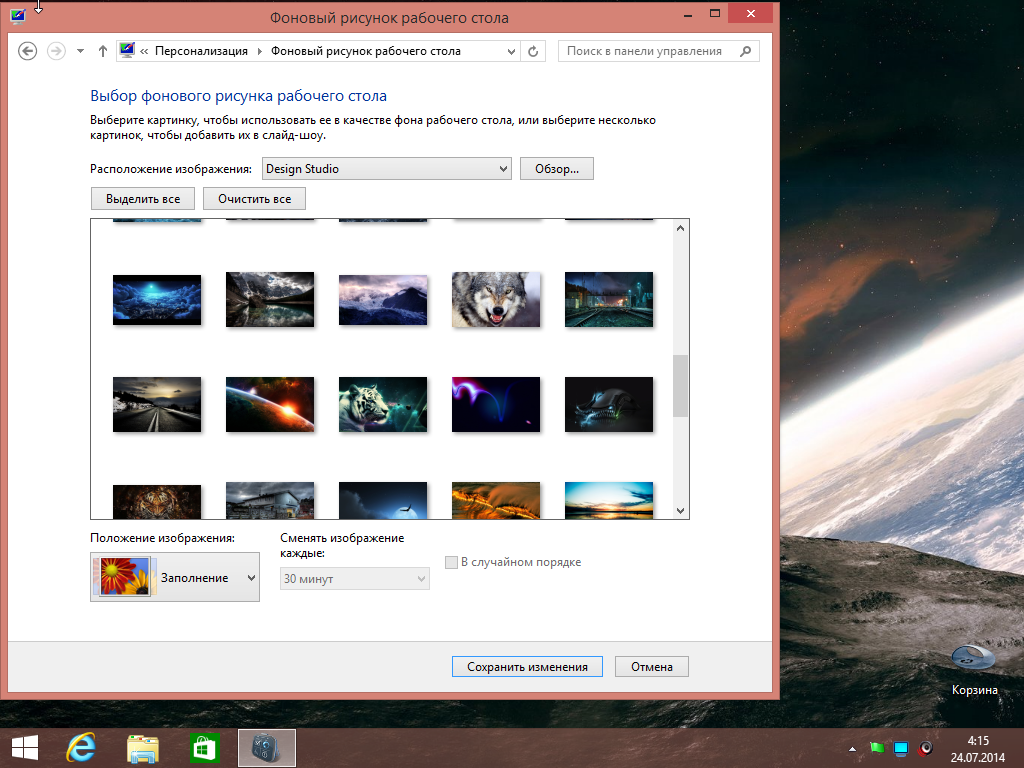Refresh the control panel page
The width and height of the screenshot is (1024, 768).
click(533, 51)
